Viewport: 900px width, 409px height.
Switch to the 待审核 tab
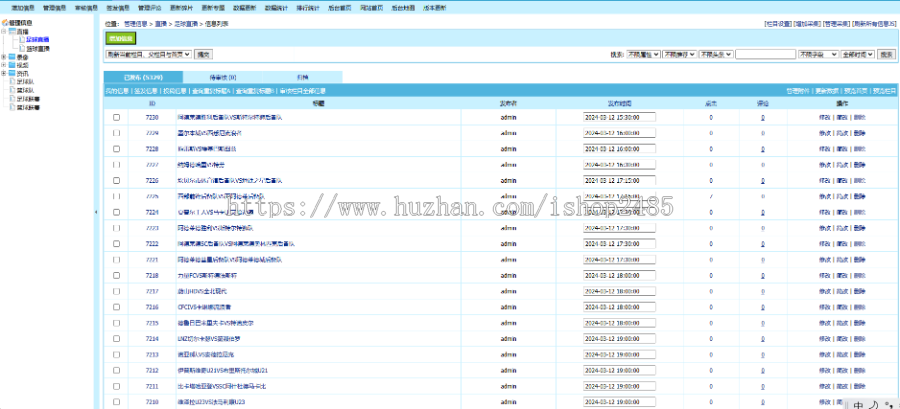(x=223, y=77)
